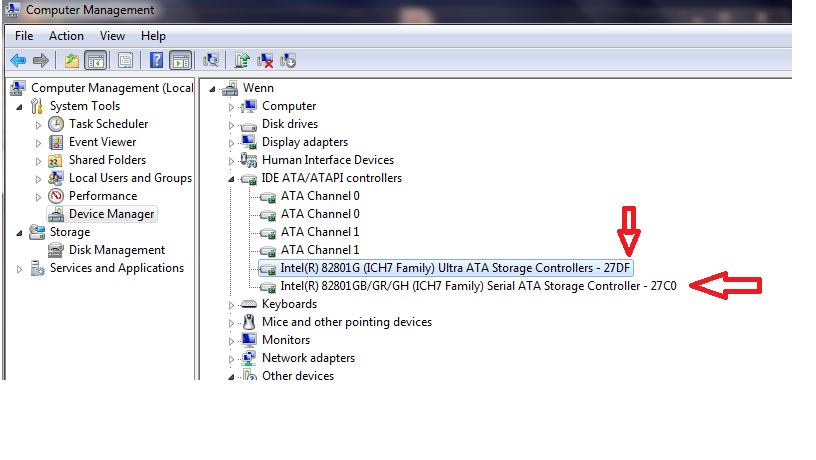Click the Computer category icon
Screen dimensions: 816x460
click(249, 106)
